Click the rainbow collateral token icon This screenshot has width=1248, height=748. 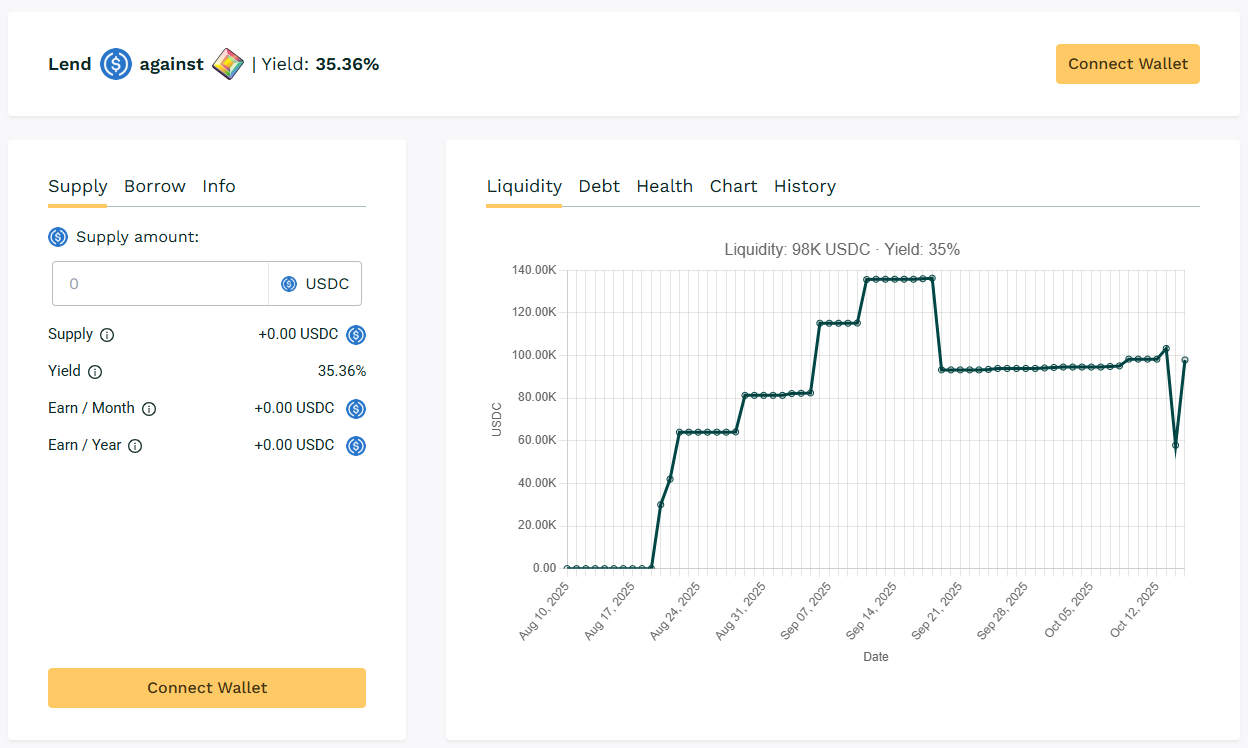(228, 65)
